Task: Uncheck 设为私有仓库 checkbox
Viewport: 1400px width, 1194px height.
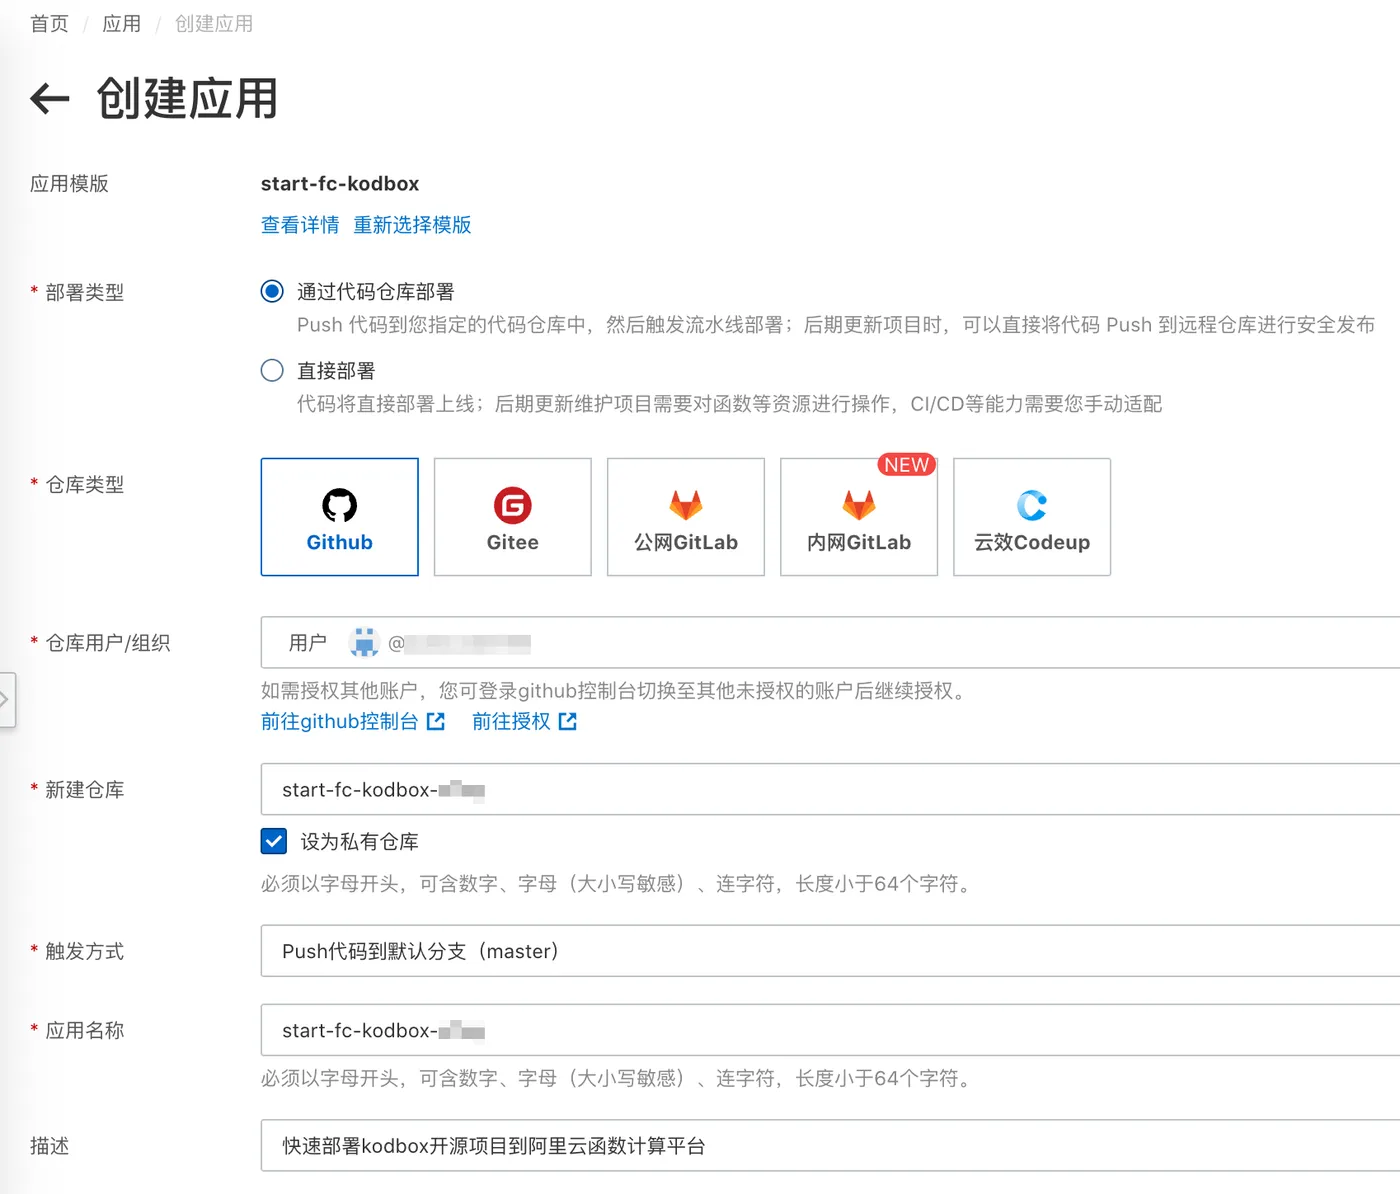Action: point(274,841)
